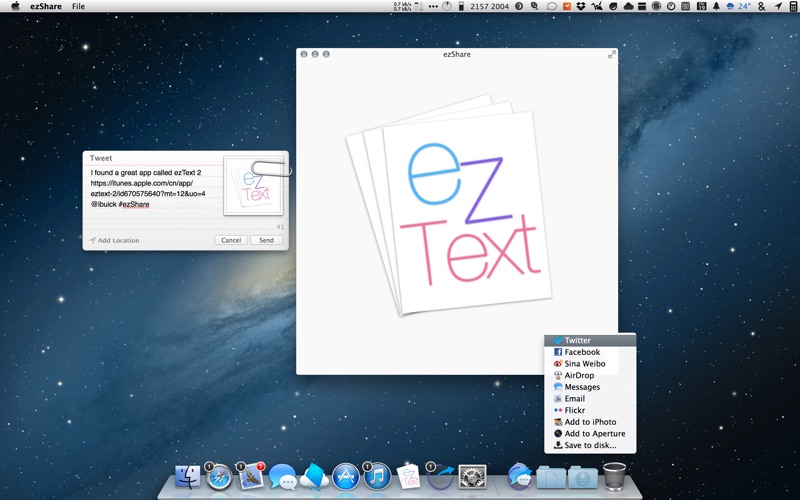Click the speech bubble menu bar icon
Screen dimensions: 800x500
point(552,6)
